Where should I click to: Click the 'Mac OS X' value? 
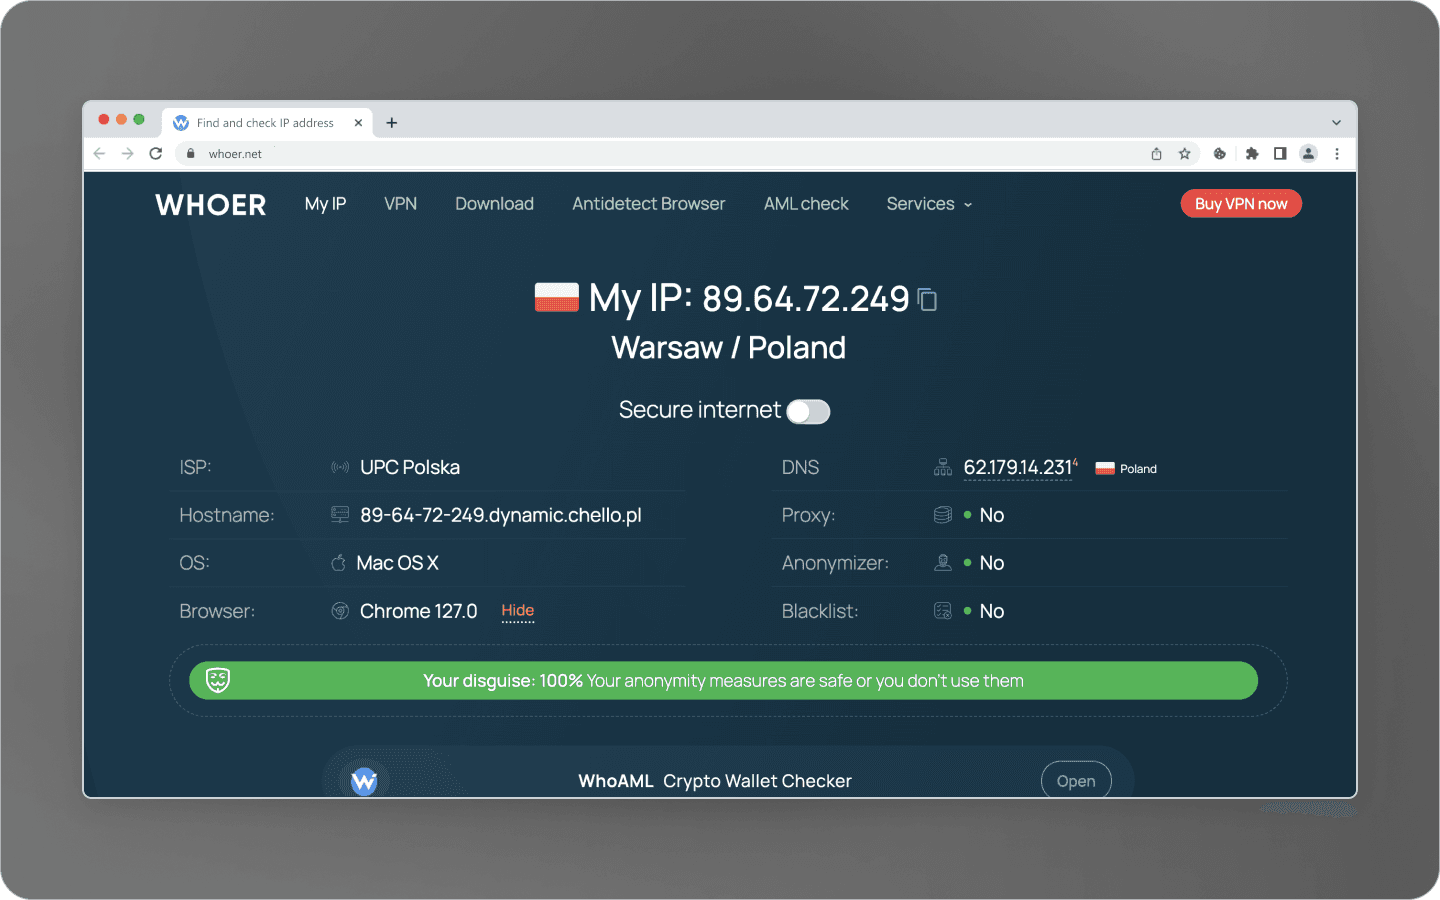397,563
